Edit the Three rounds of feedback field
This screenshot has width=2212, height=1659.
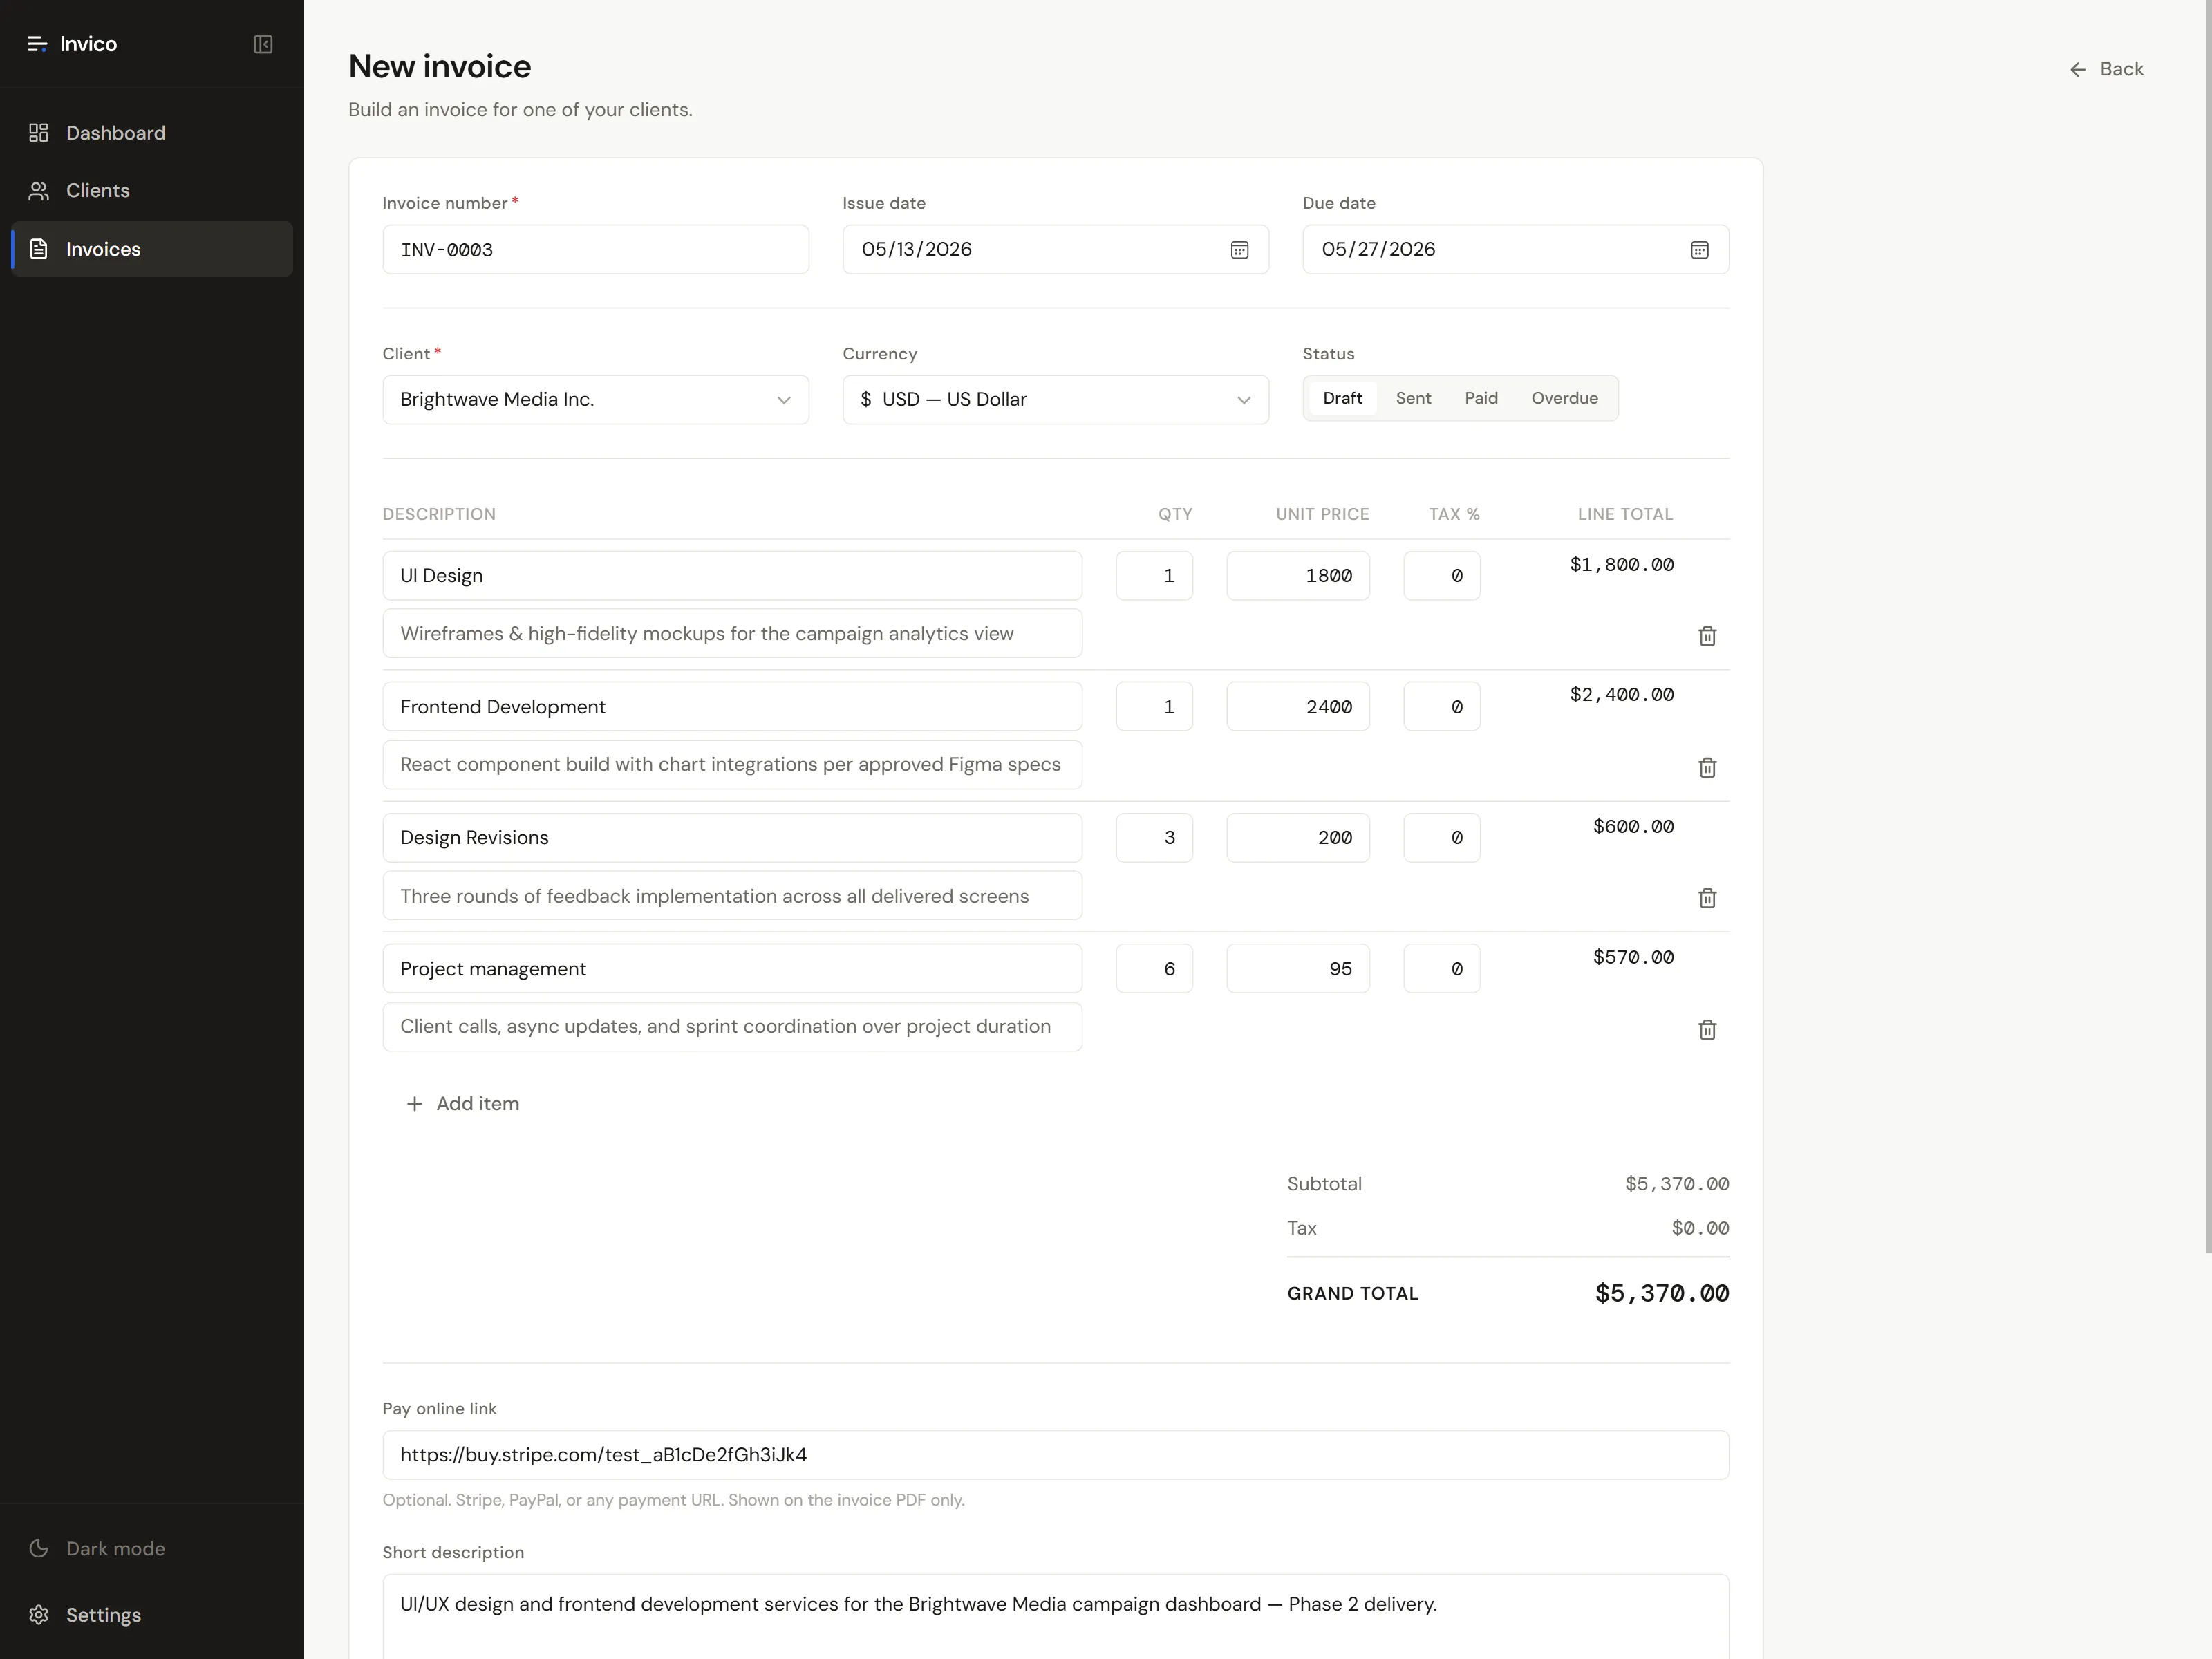coord(732,896)
